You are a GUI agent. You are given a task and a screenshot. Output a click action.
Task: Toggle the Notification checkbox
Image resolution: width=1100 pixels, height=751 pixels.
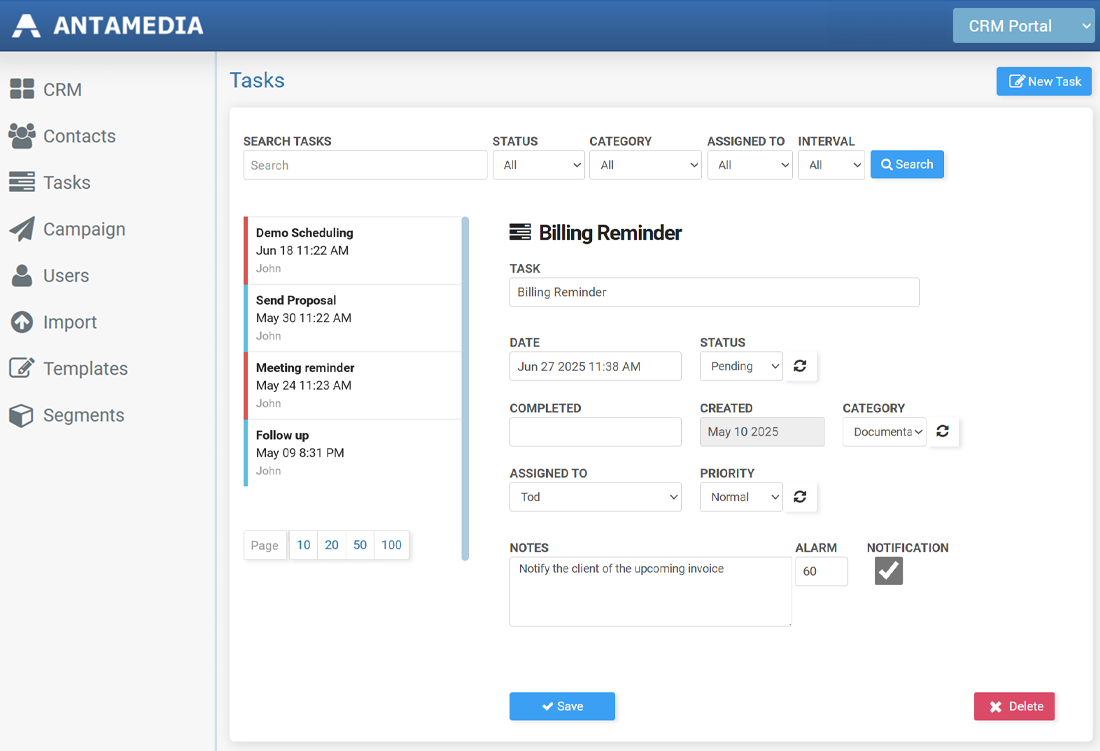pyautogui.click(x=888, y=571)
